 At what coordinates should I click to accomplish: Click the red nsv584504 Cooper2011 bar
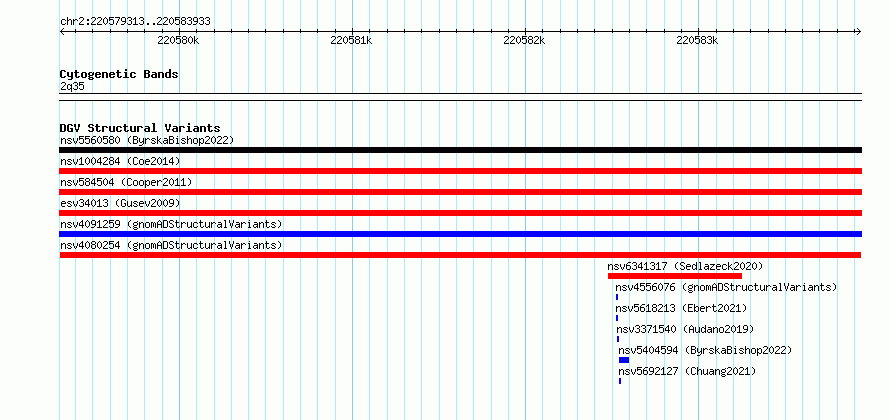click(x=460, y=192)
